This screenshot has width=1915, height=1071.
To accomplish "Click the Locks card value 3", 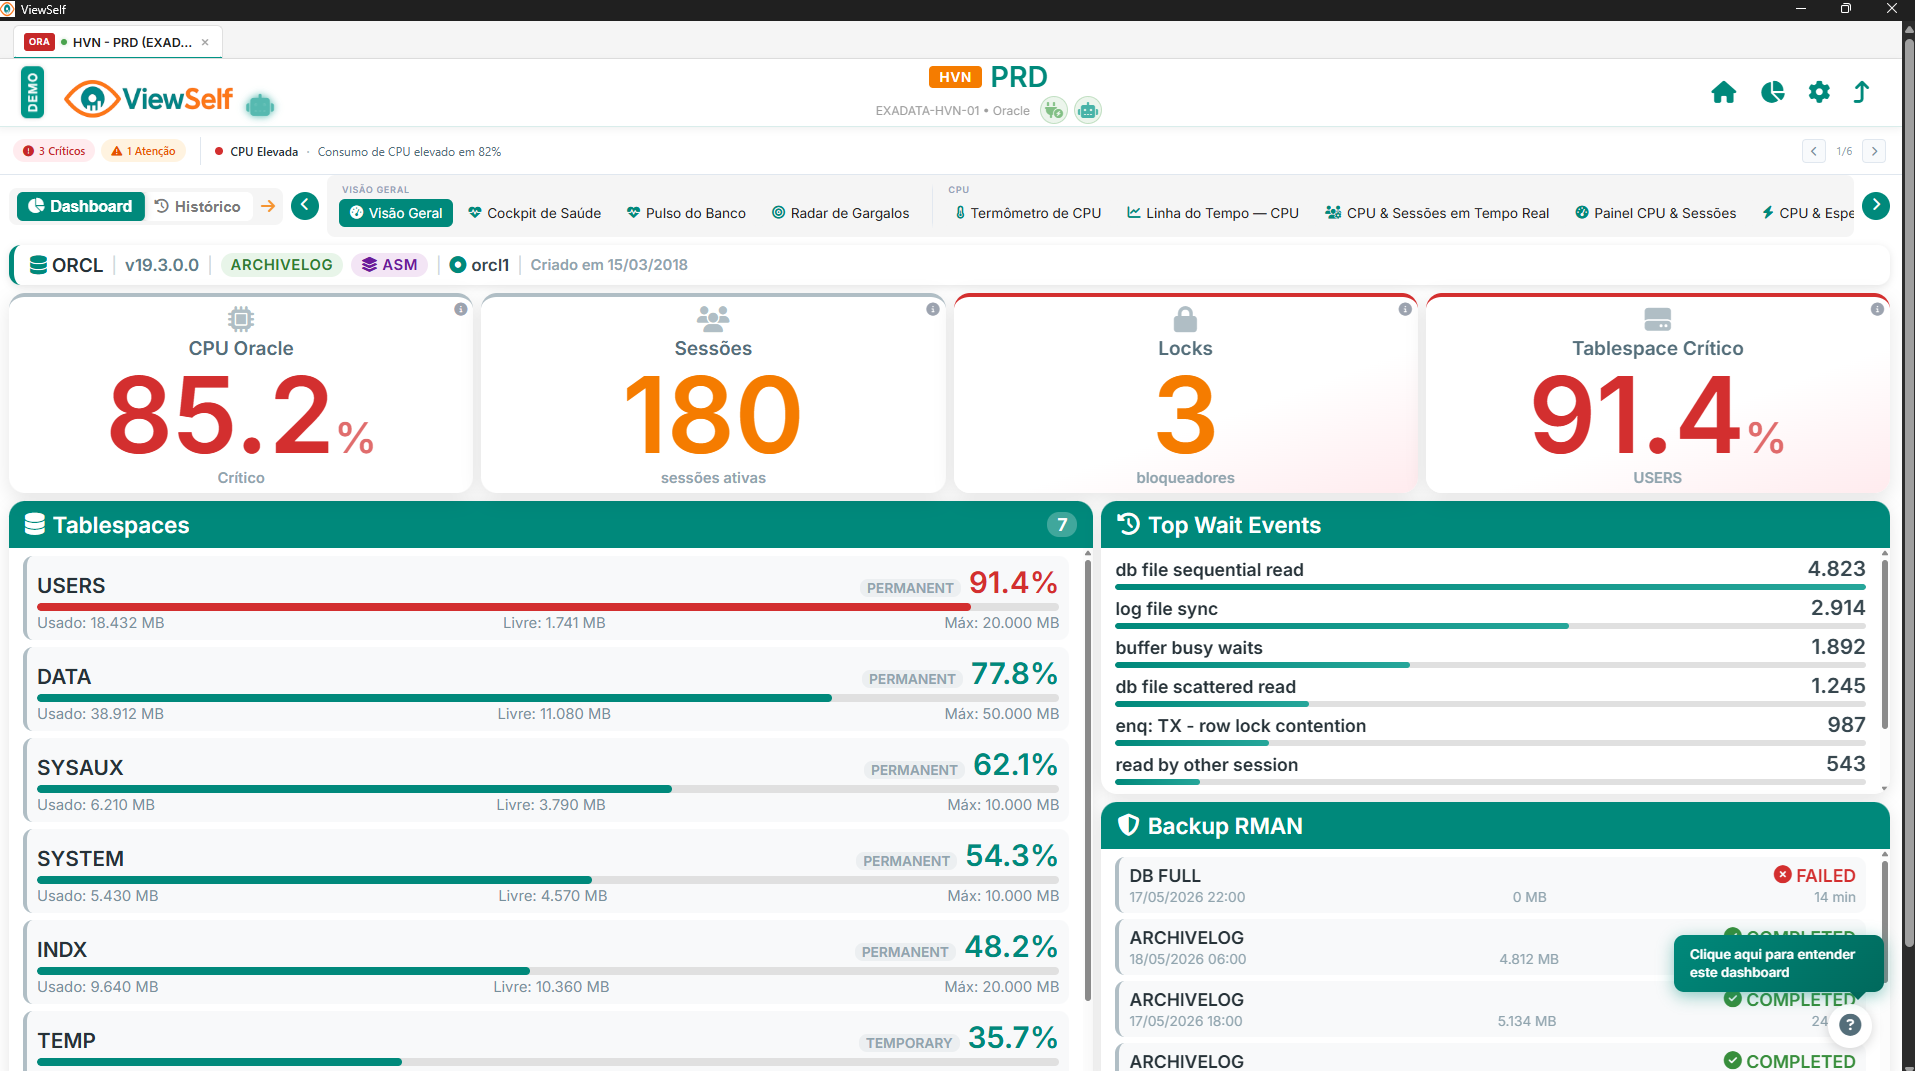I will (x=1185, y=415).
